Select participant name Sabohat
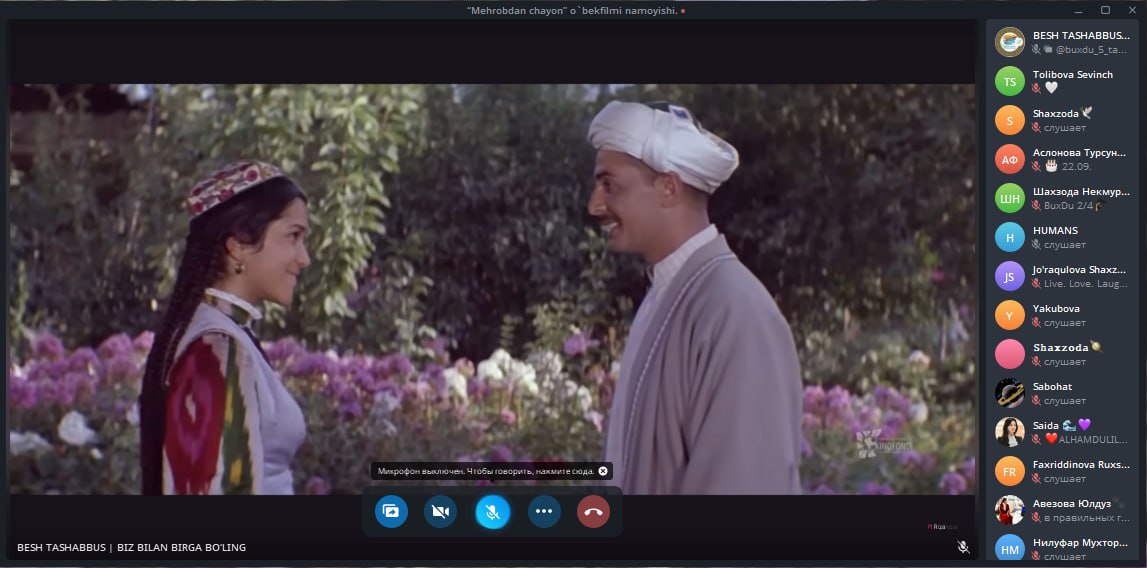The image size is (1147, 568). click(x=1054, y=386)
